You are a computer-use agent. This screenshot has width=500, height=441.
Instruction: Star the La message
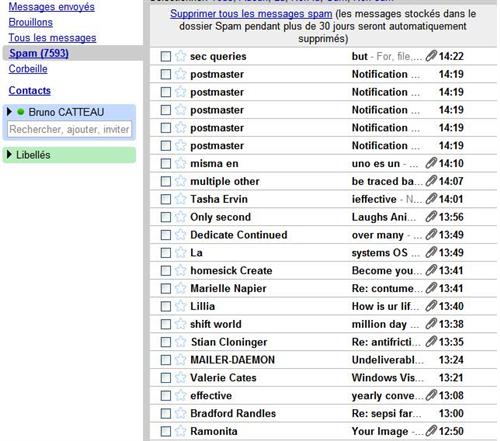pos(180,253)
